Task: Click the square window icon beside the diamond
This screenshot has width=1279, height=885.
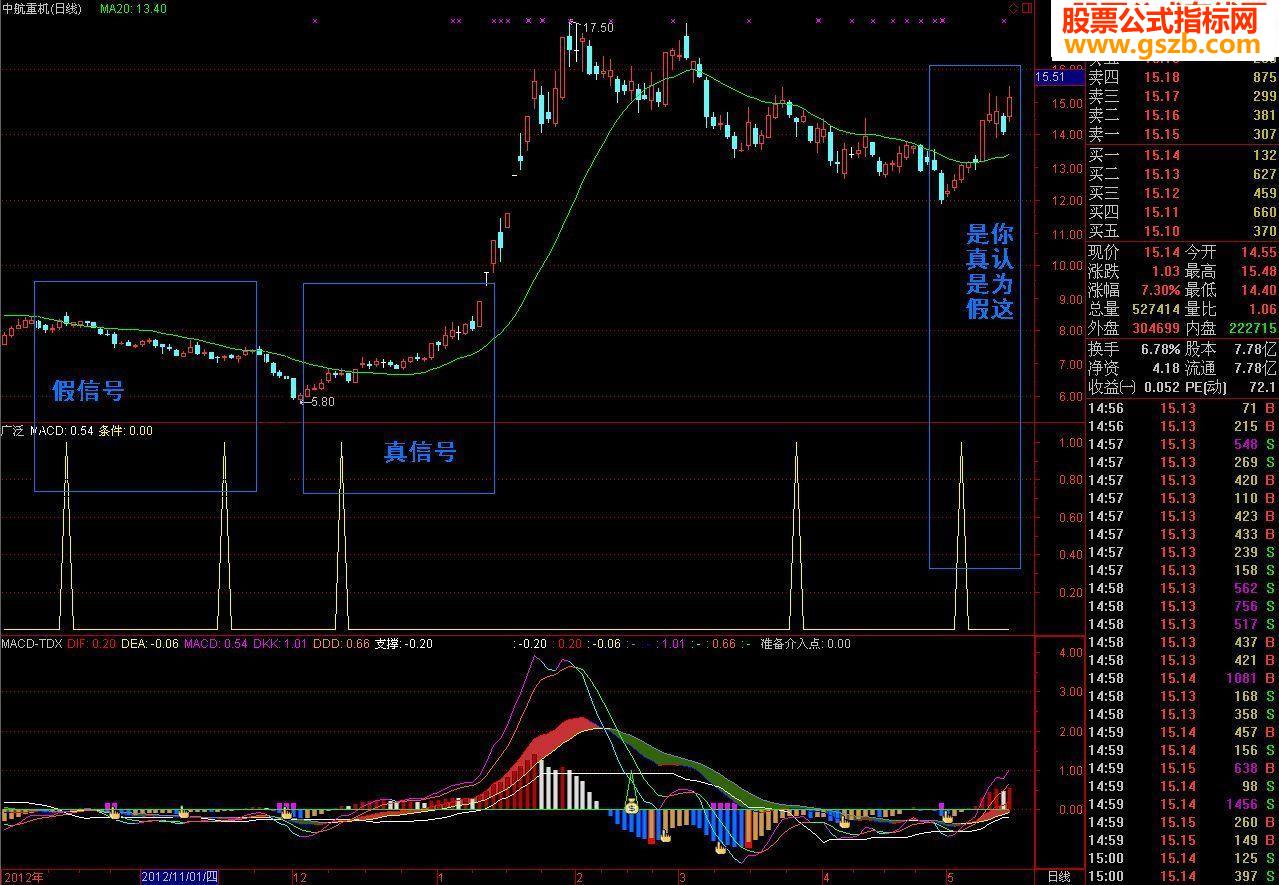Action: coord(1027,8)
